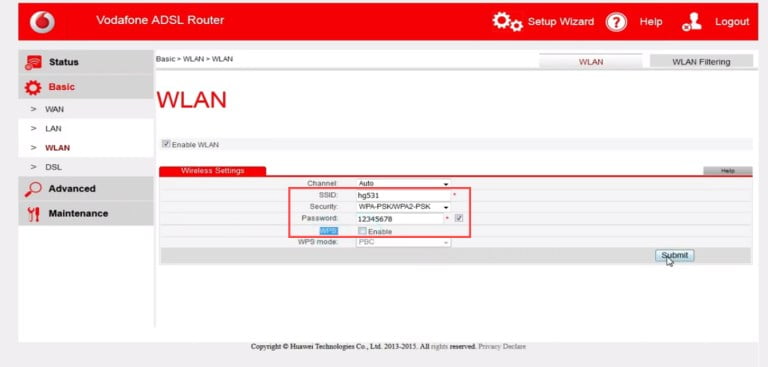The height and width of the screenshot is (367, 768).
Task: Click the Vodafone ADSL Router title
Action: 160,20
